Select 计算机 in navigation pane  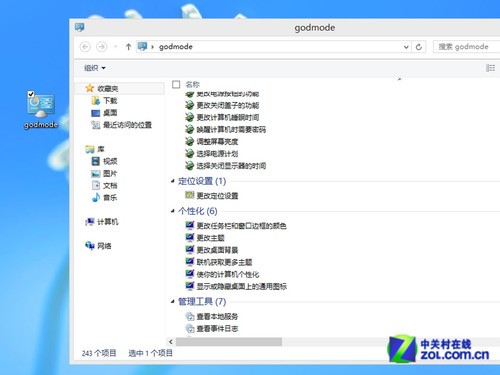click(x=108, y=222)
